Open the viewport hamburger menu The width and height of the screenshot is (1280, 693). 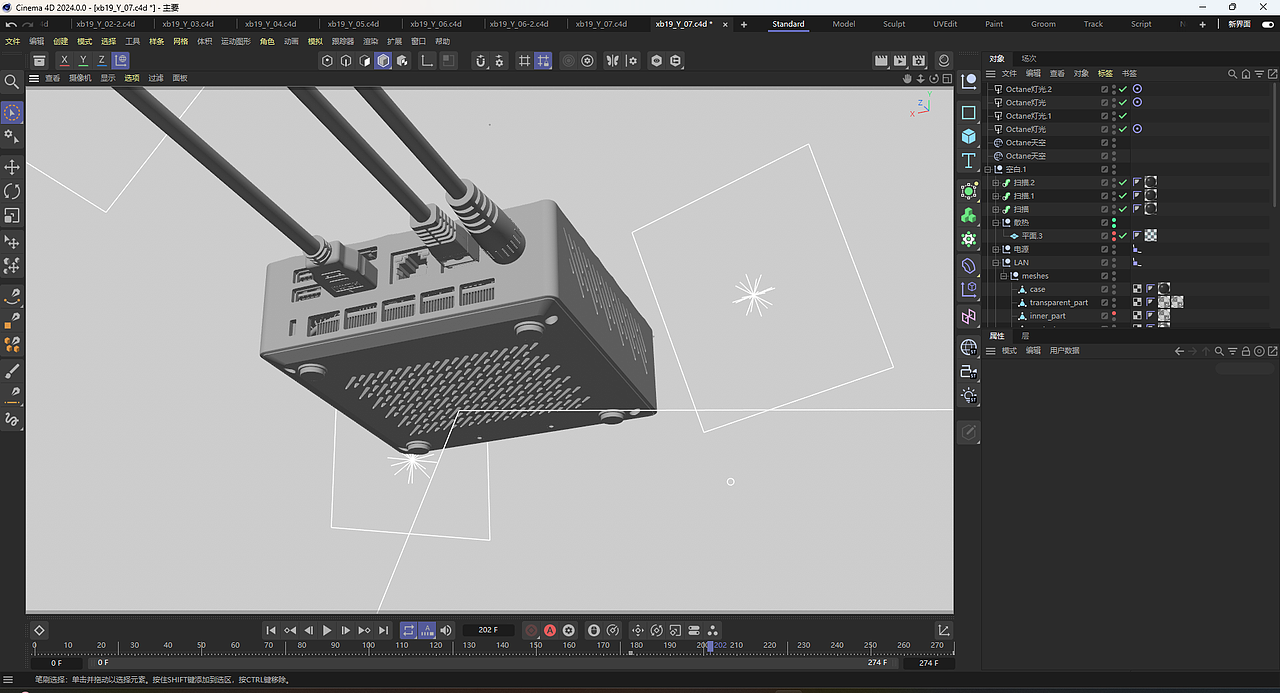coord(34,78)
